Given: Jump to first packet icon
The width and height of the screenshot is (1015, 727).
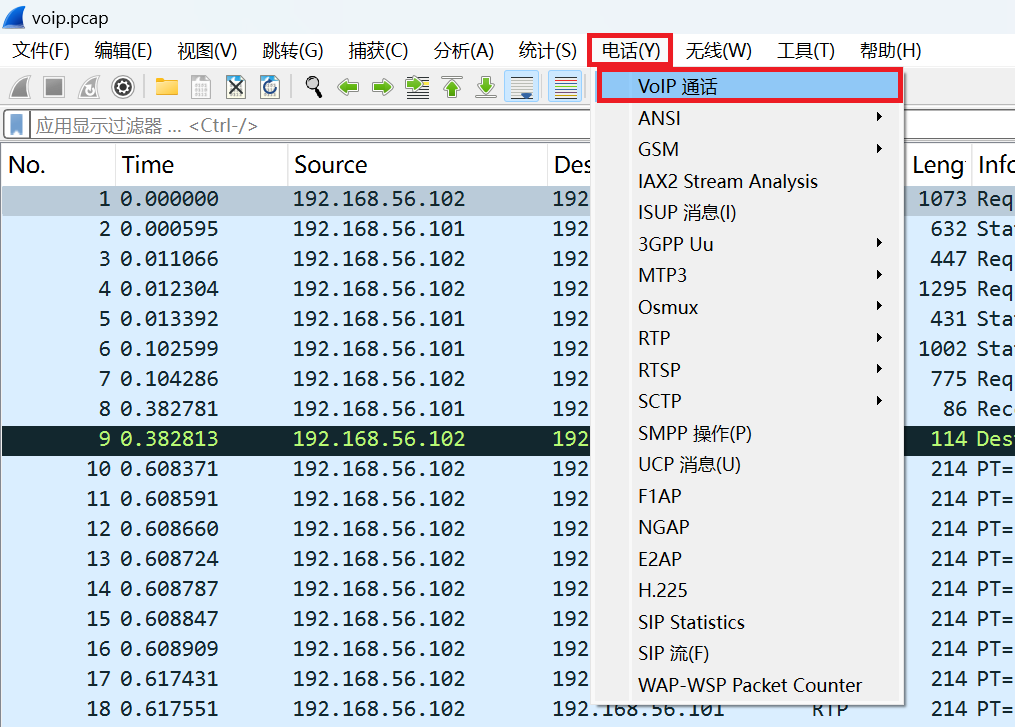Looking at the screenshot, I should pyautogui.click(x=452, y=87).
